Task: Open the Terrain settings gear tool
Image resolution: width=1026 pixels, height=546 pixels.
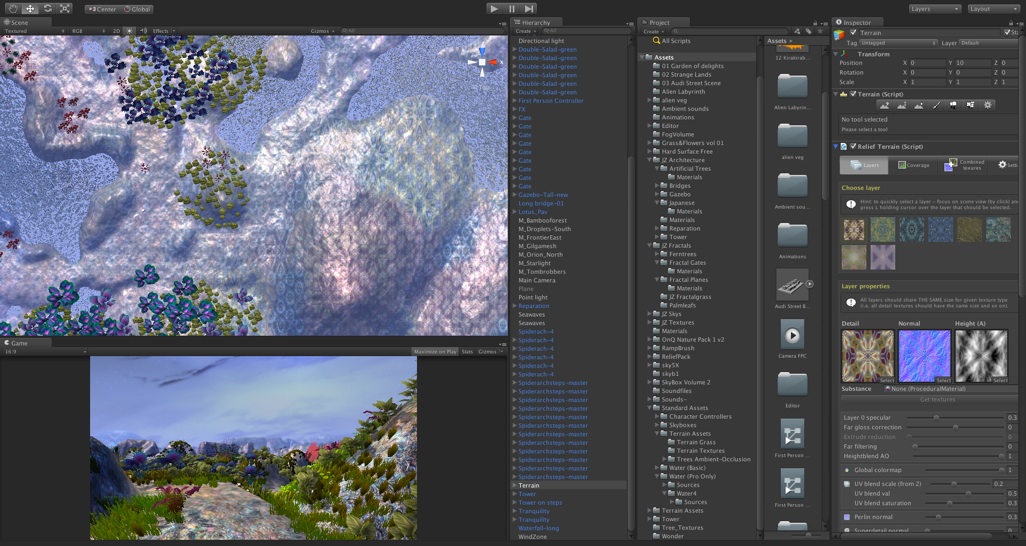Action: [x=988, y=105]
